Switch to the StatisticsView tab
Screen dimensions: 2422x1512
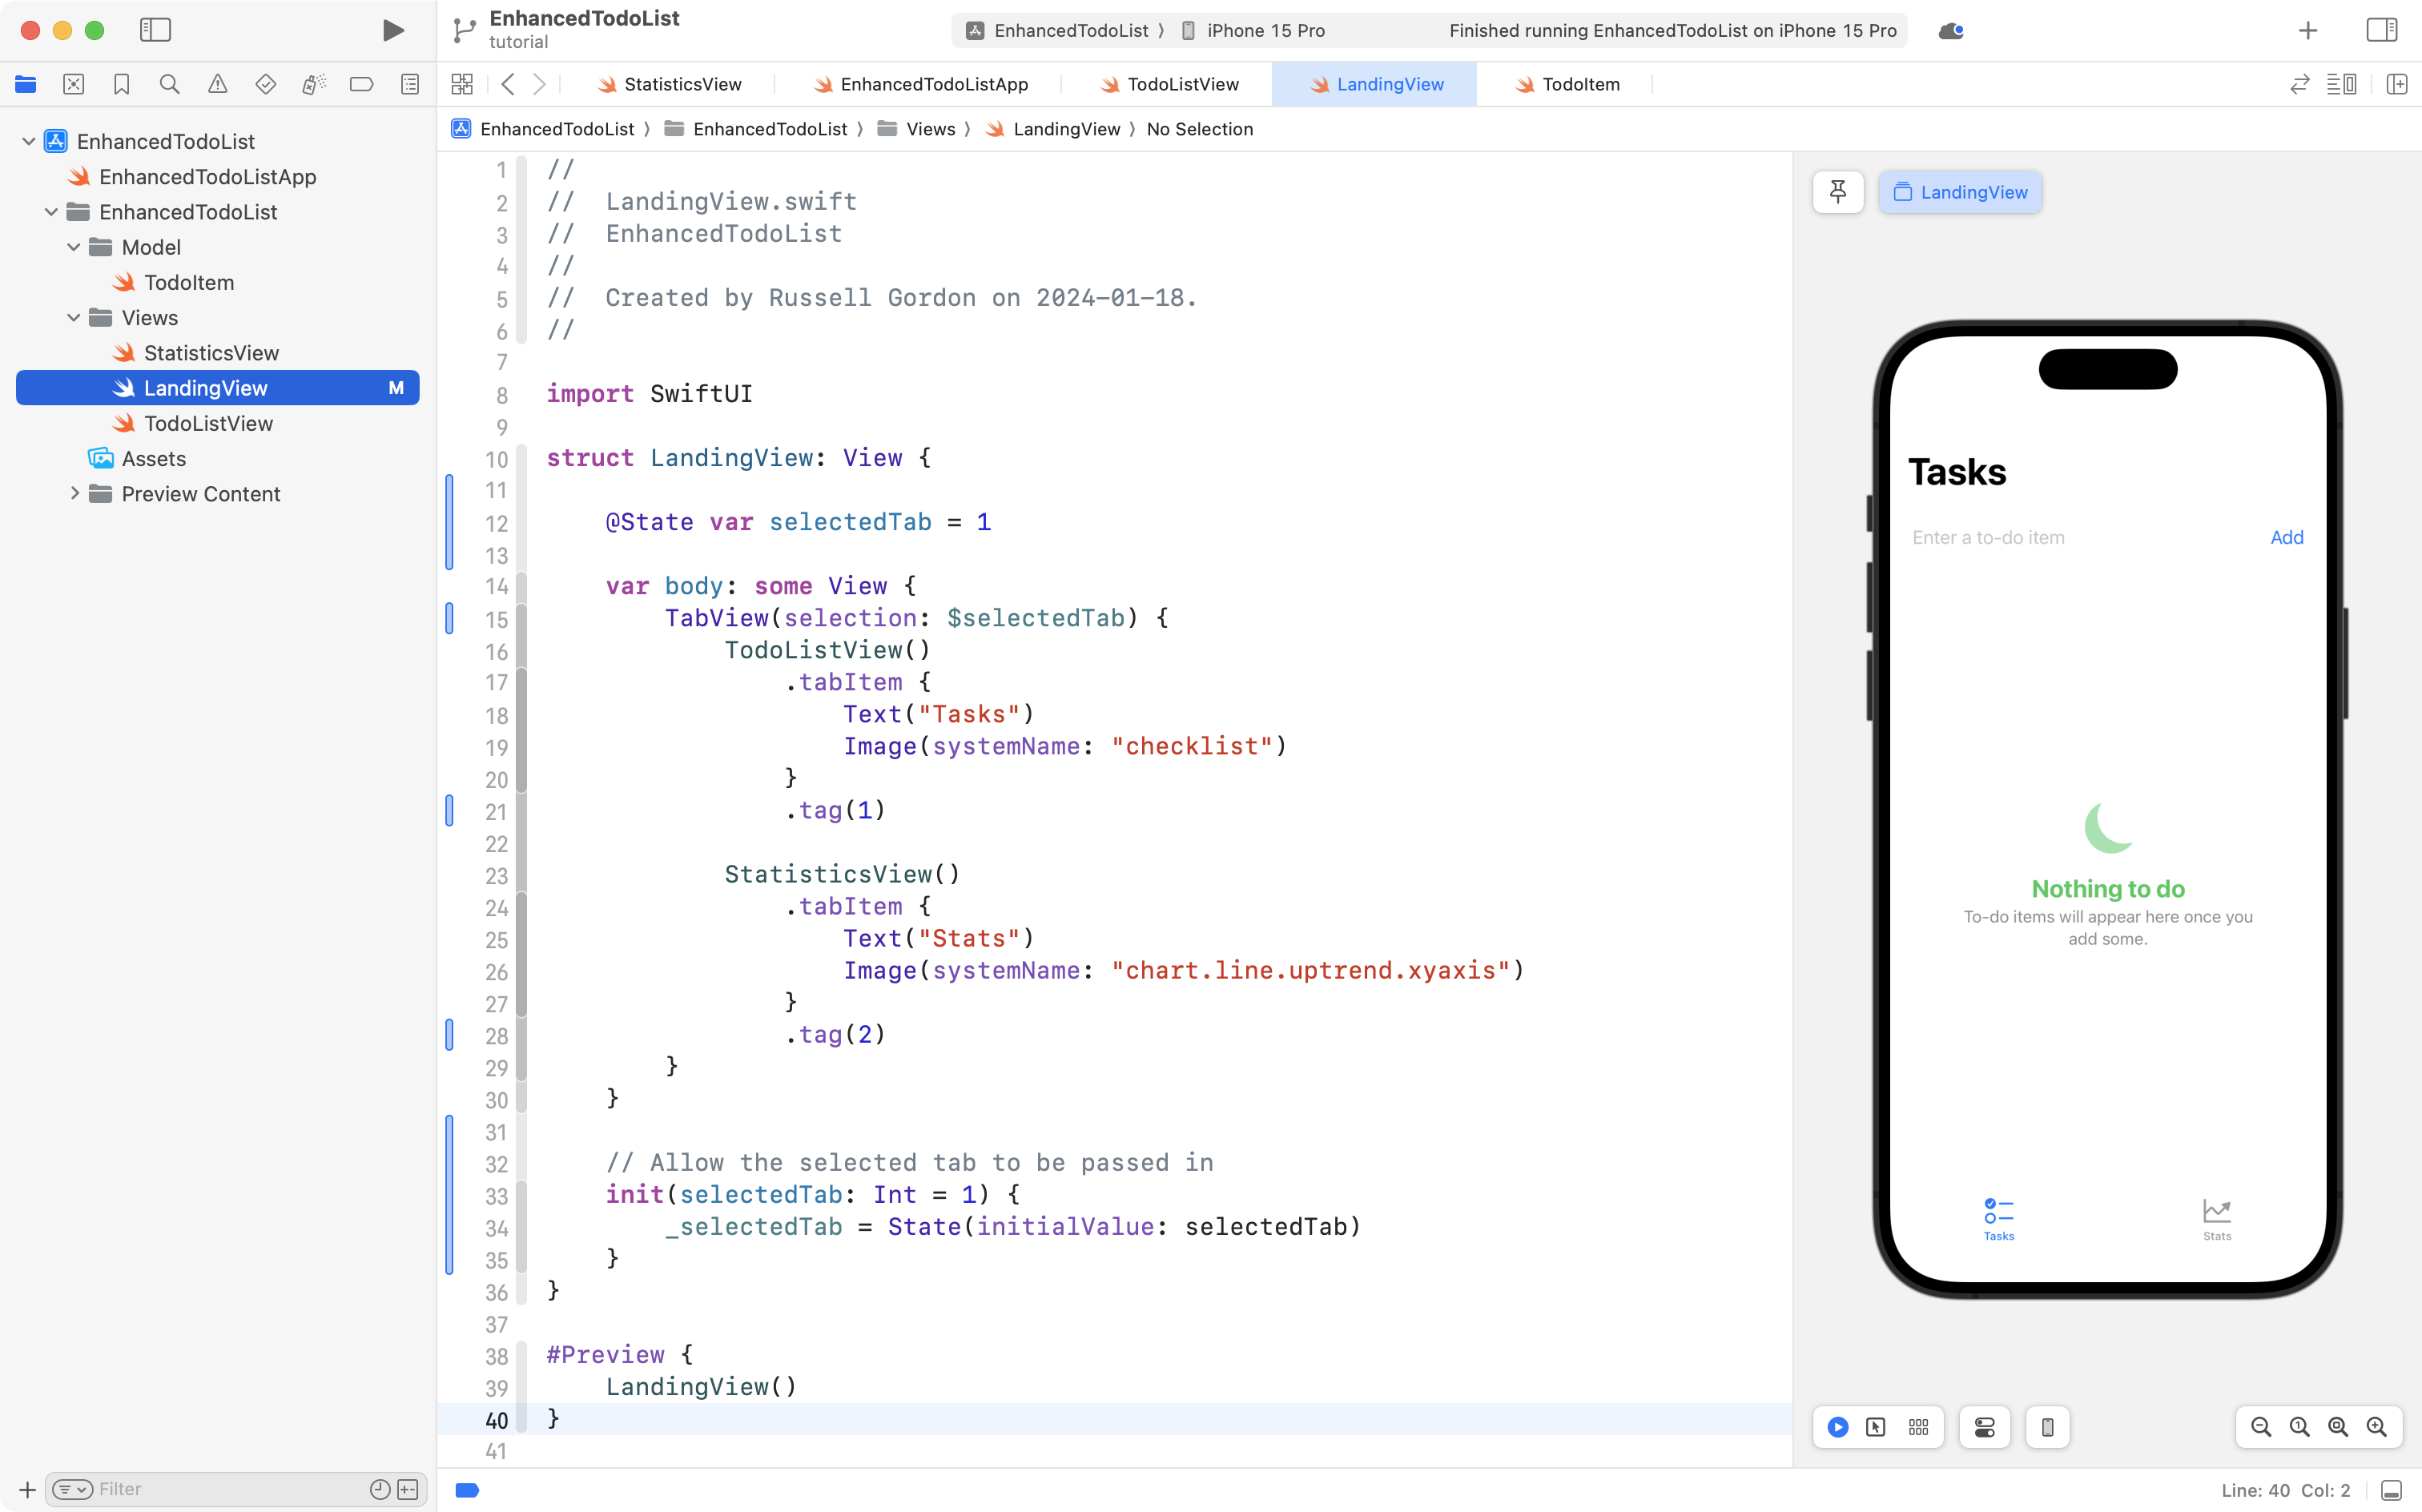click(680, 84)
